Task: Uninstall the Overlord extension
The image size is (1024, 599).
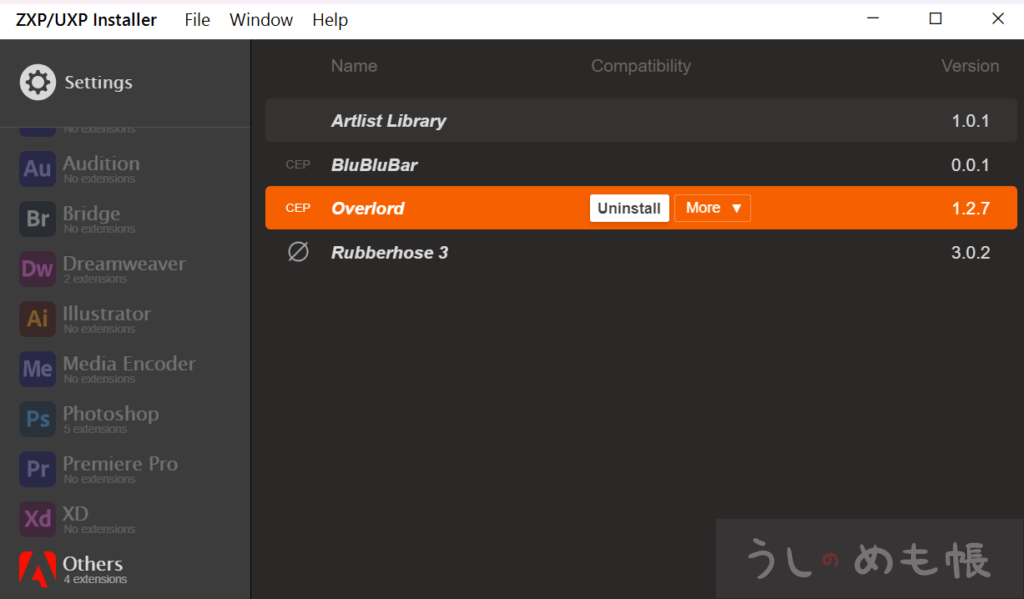Action: coord(629,208)
